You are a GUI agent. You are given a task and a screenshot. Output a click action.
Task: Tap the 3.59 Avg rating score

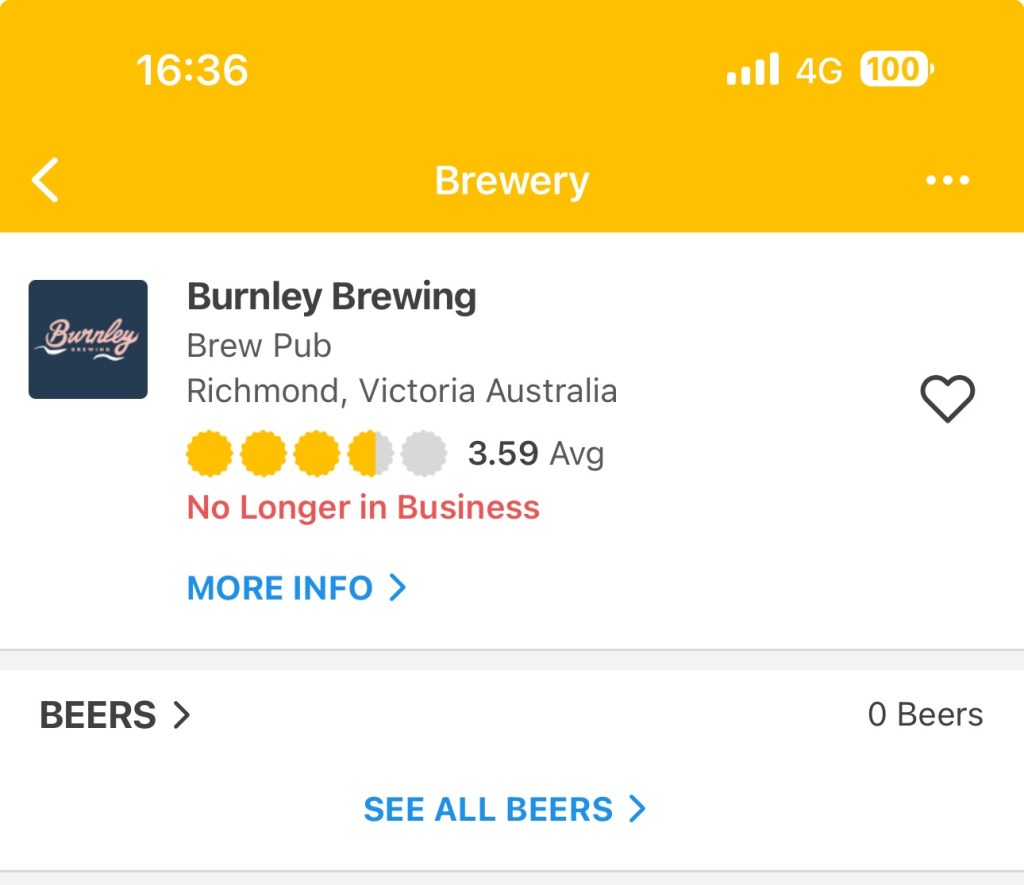tap(535, 454)
